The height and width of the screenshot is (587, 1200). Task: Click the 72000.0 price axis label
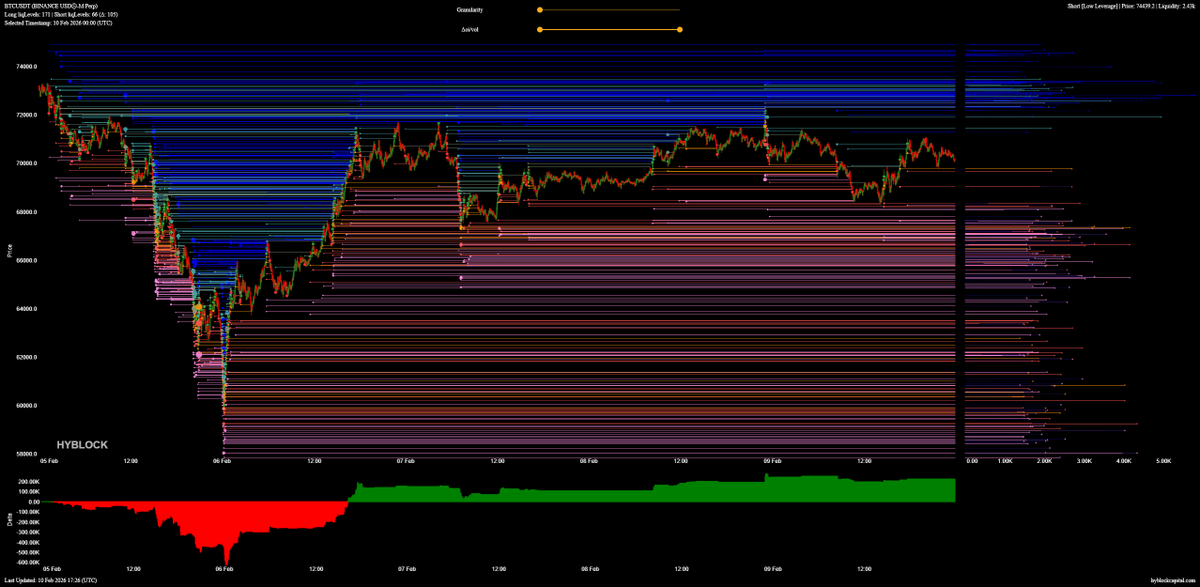[x=27, y=115]
